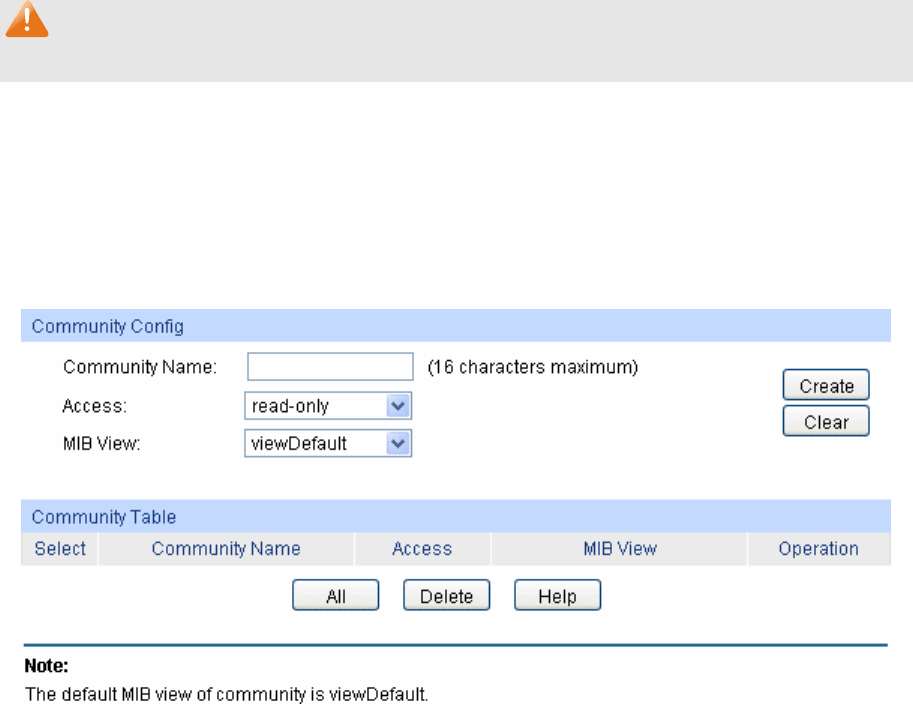The width and height of the screenshot is (913, 704).
Task: Click the Create button
Action: (x=826, y=385)
